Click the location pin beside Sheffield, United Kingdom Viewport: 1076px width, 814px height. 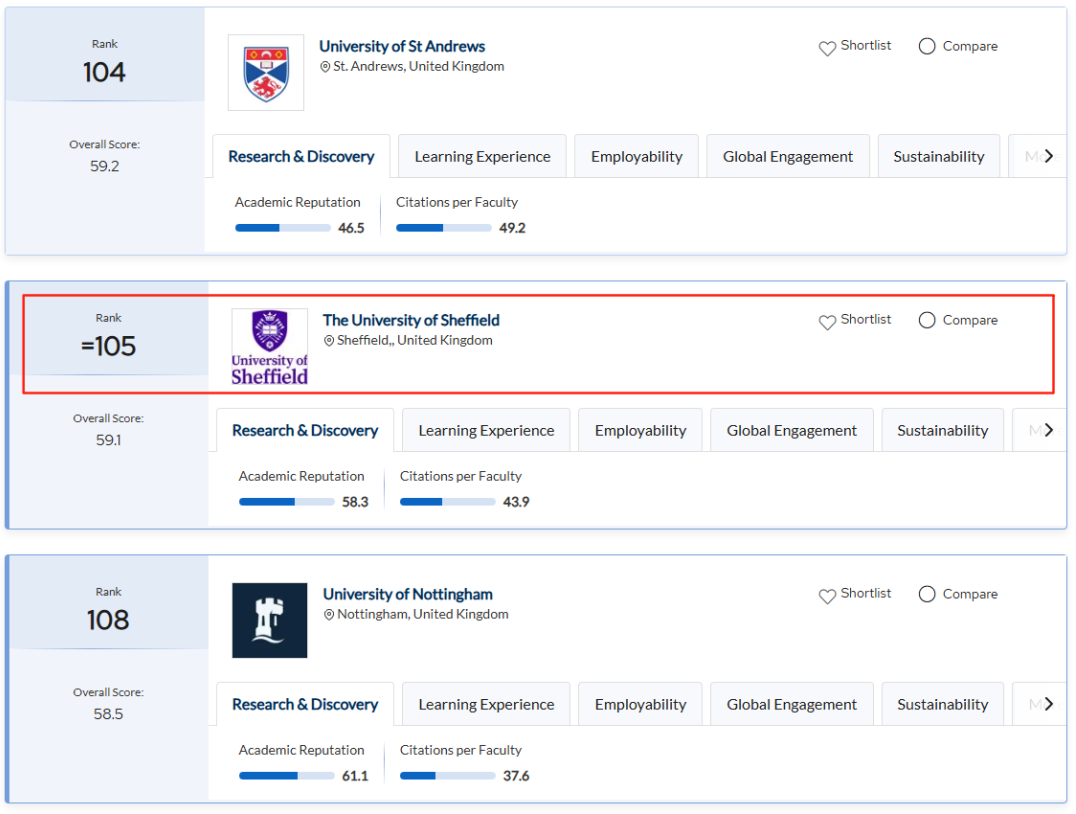[x=329, y=340]
